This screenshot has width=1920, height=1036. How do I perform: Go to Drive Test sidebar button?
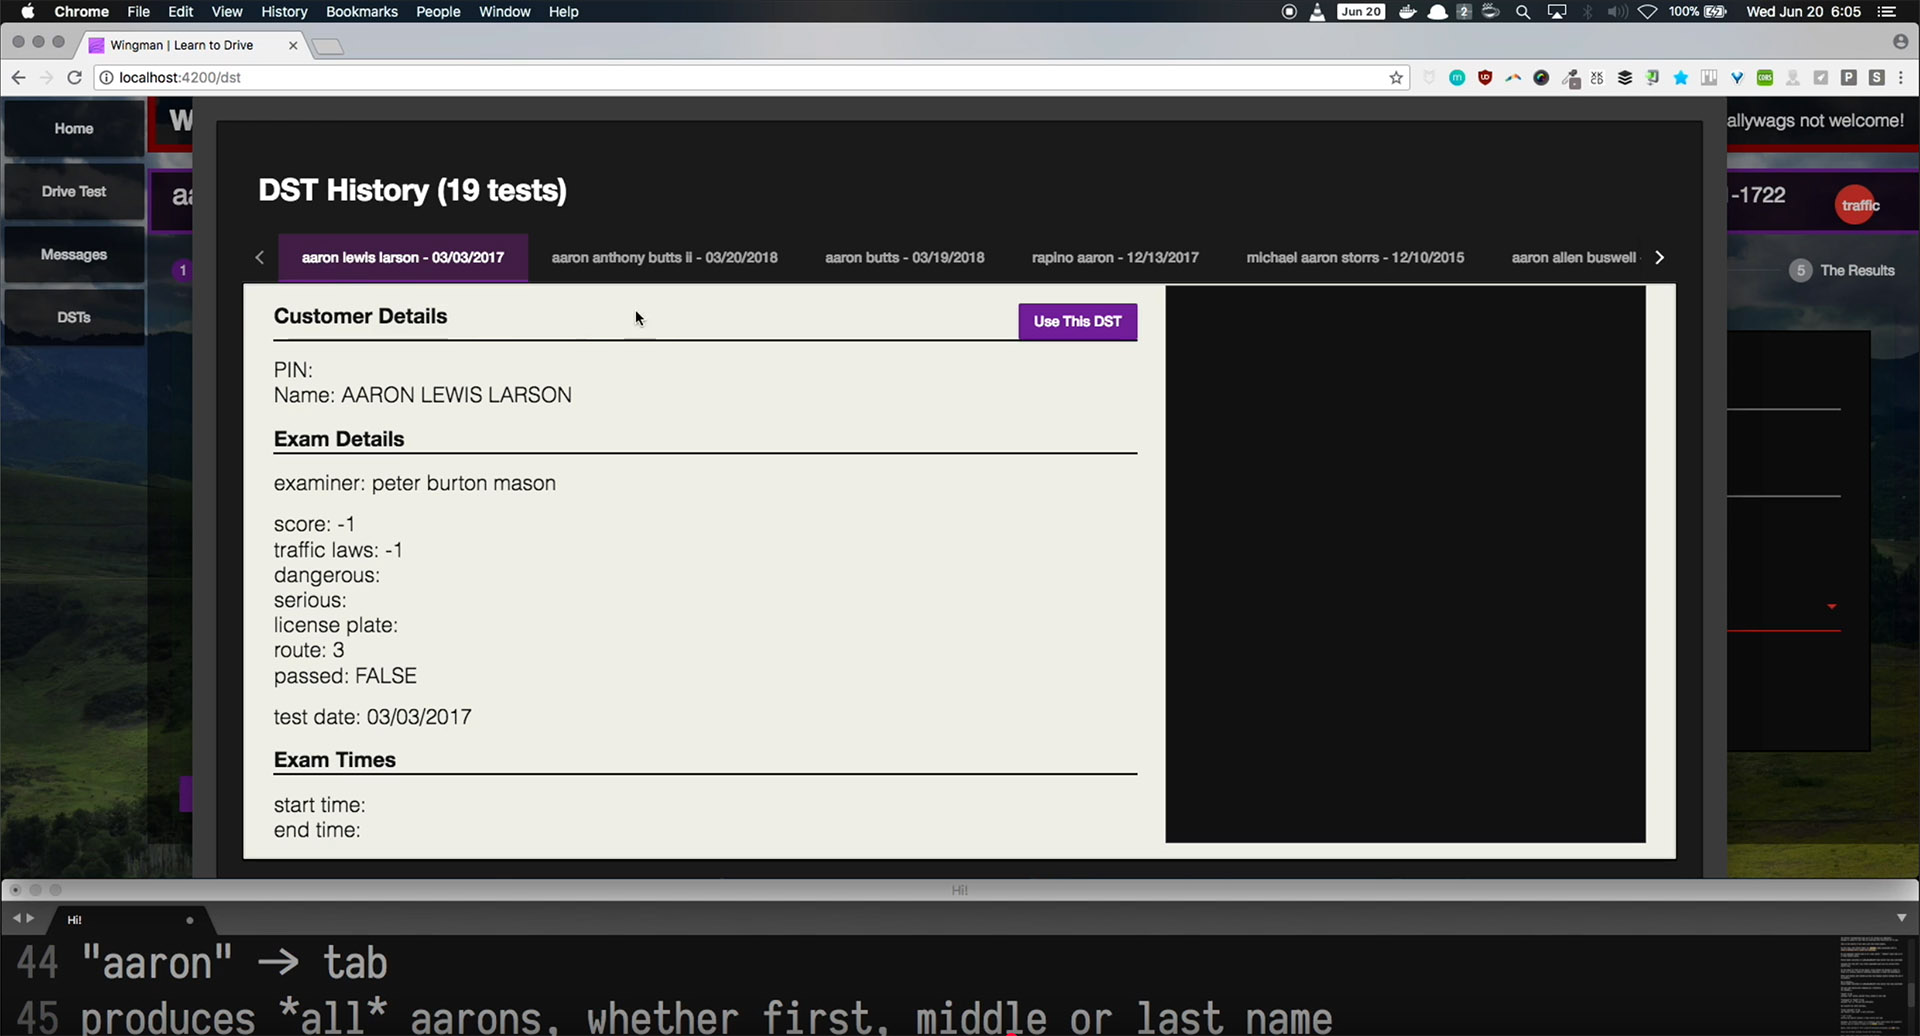coord(74,192)
